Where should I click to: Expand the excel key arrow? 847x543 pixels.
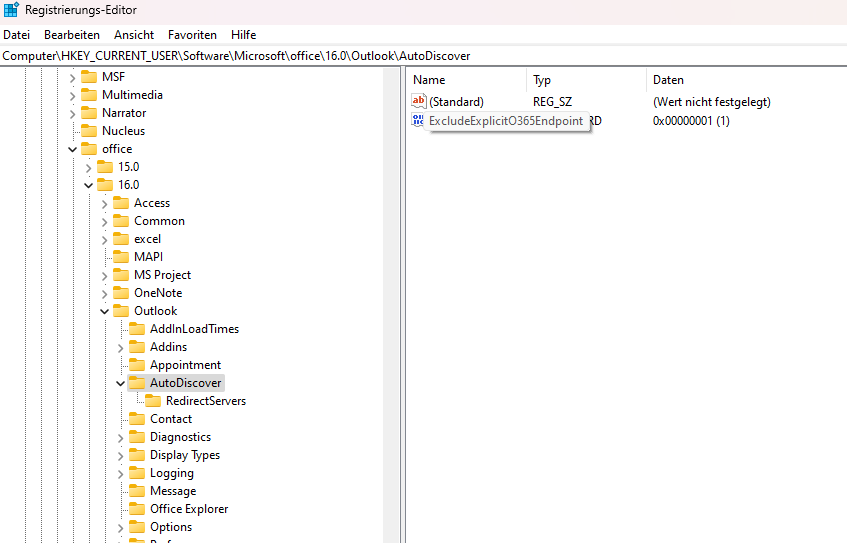pos(104,239)
